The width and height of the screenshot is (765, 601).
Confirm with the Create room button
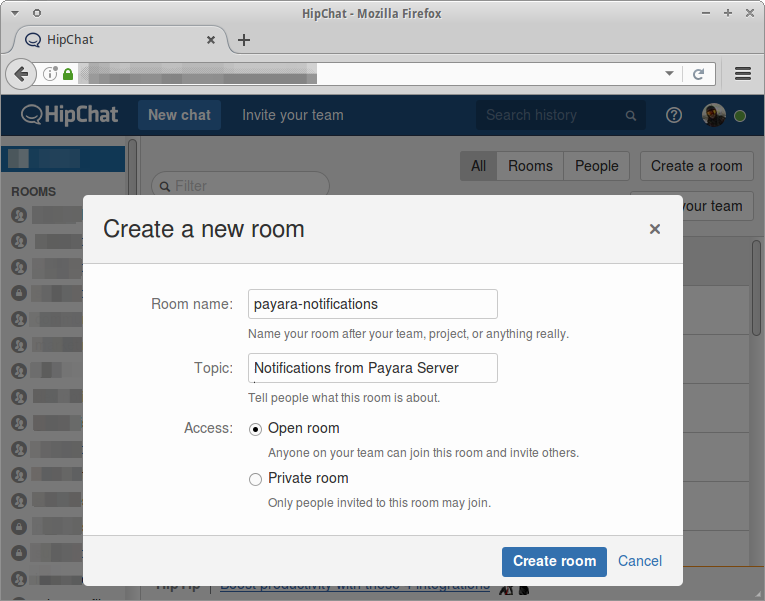(554, 561)
